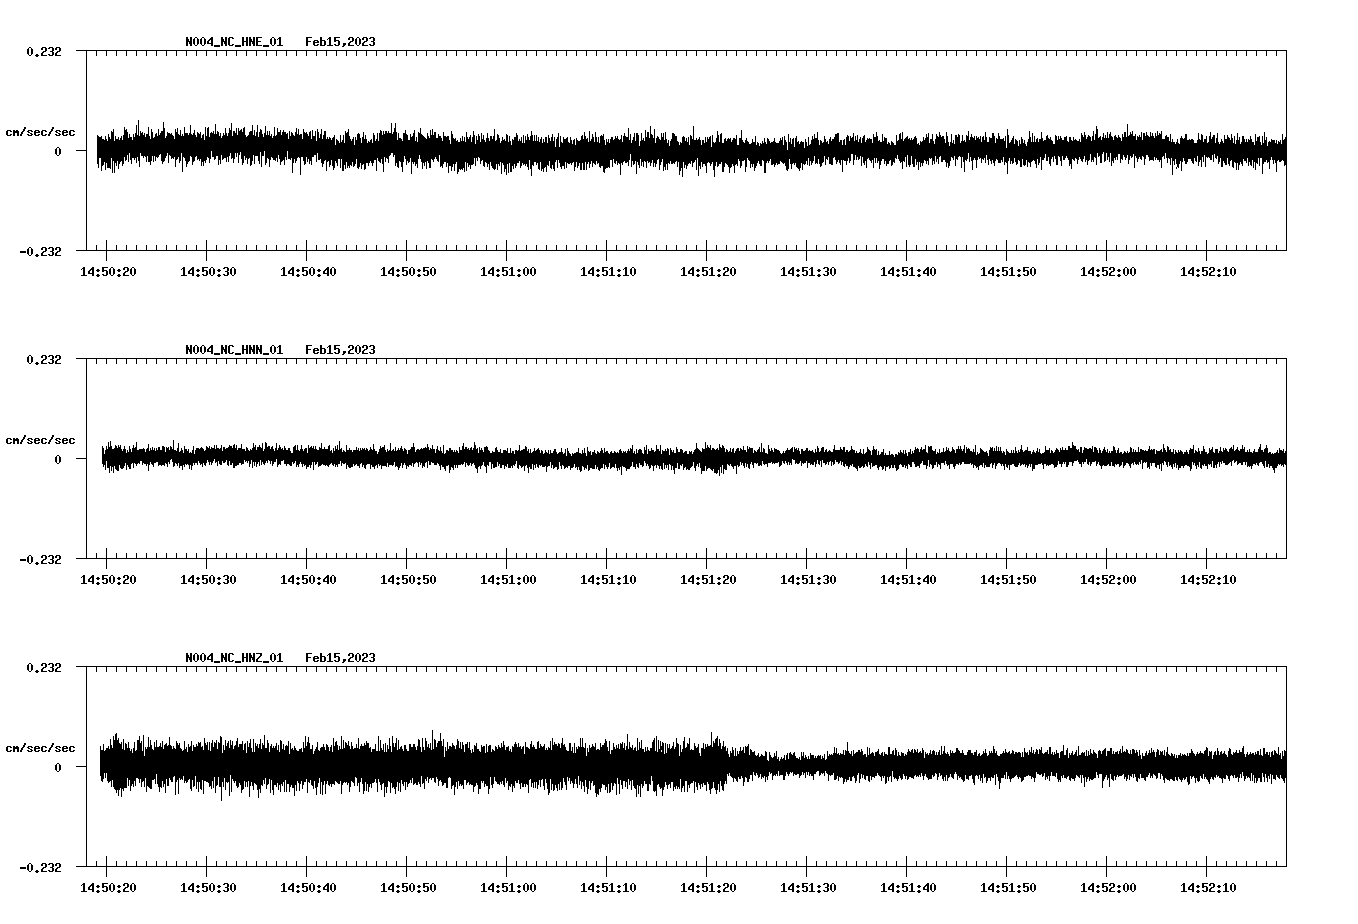Click the cm/sec/sec unit label of HNE plot

point(40,133)
